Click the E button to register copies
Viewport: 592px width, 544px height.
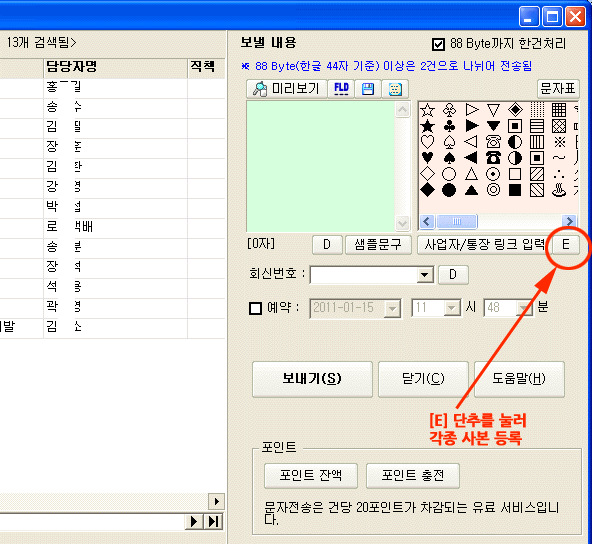[x=566, y=245]
